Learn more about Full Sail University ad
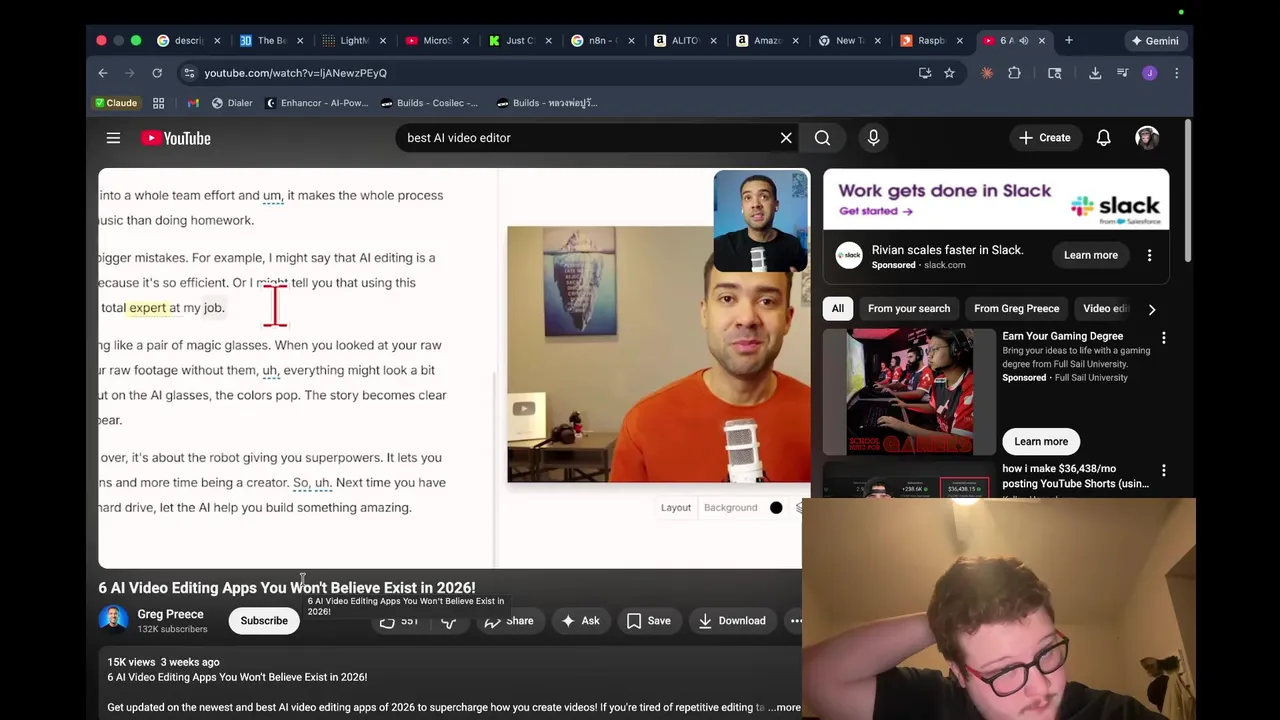The width and height of the screenshot is (1280, 720). 1041,441
